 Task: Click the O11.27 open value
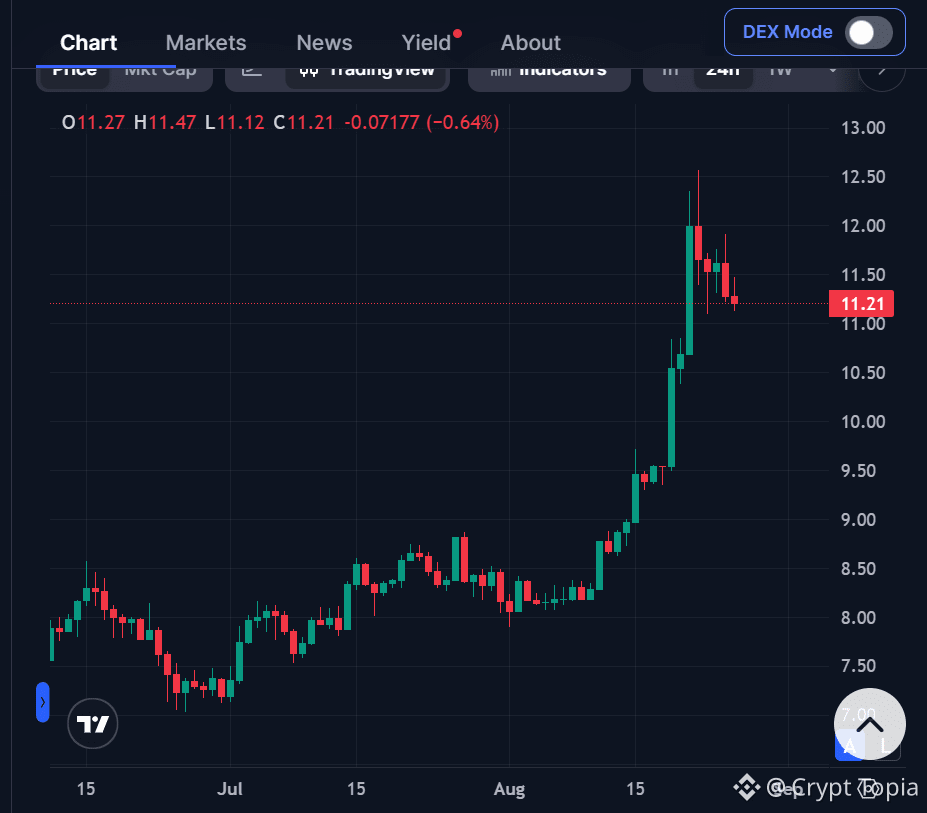93,122
